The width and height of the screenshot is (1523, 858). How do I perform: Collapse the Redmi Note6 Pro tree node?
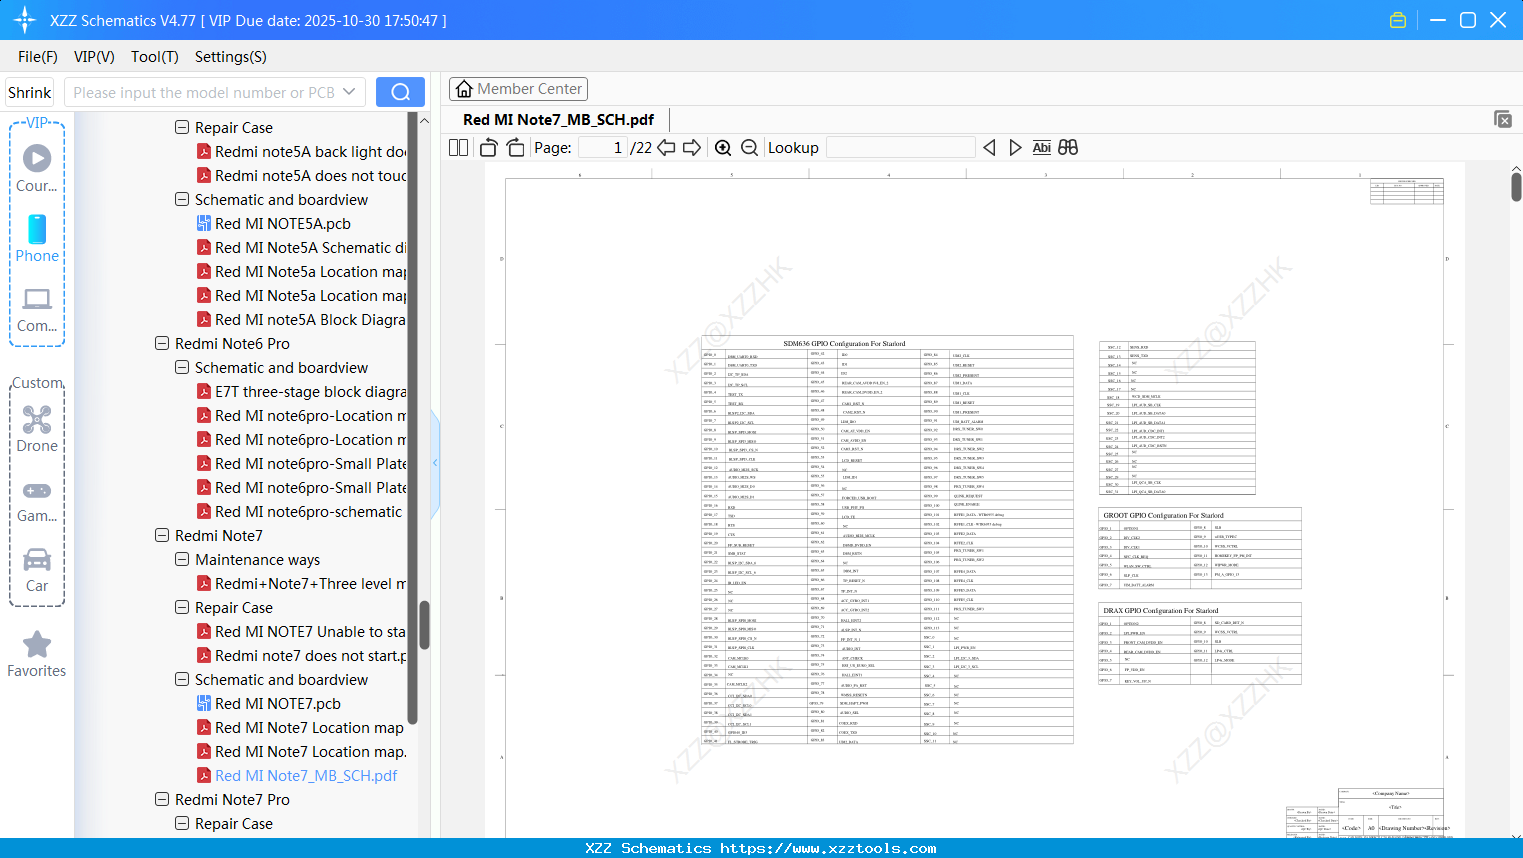162,343
